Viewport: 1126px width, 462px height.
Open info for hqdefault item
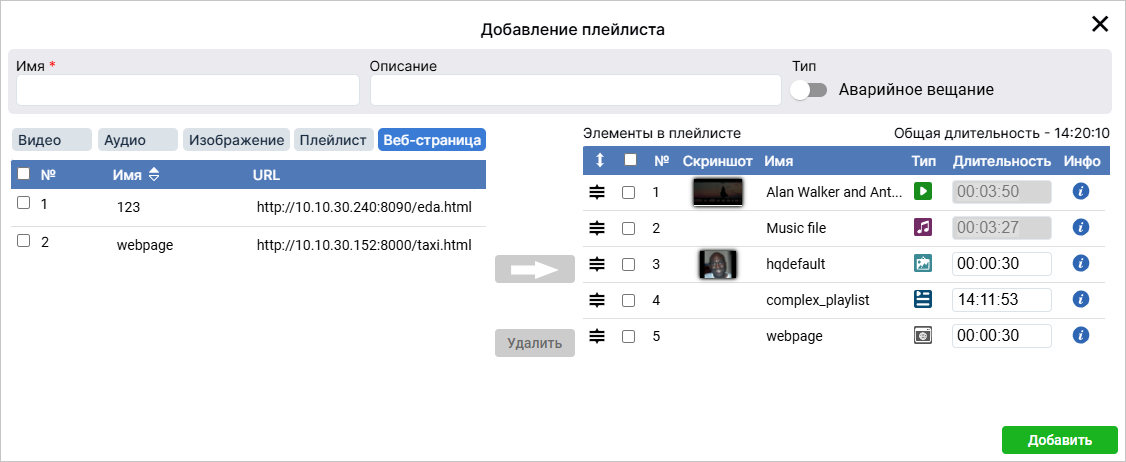pyautogui.click(x=1081, y=263)
